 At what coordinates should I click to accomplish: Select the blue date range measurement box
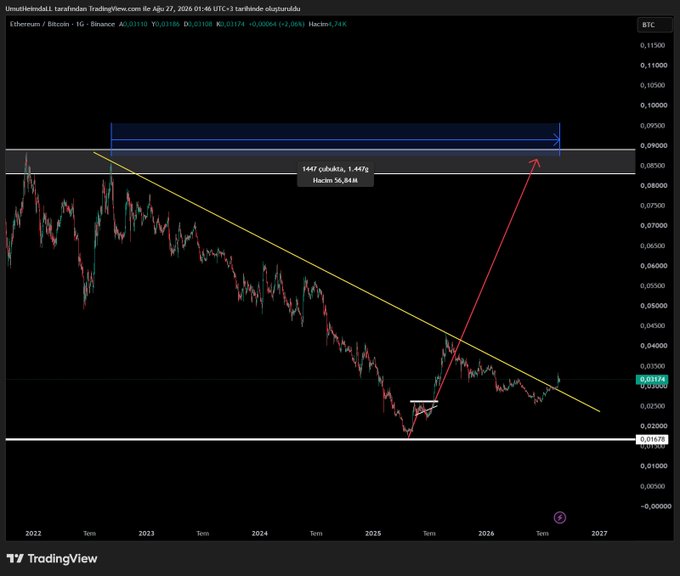335,140
